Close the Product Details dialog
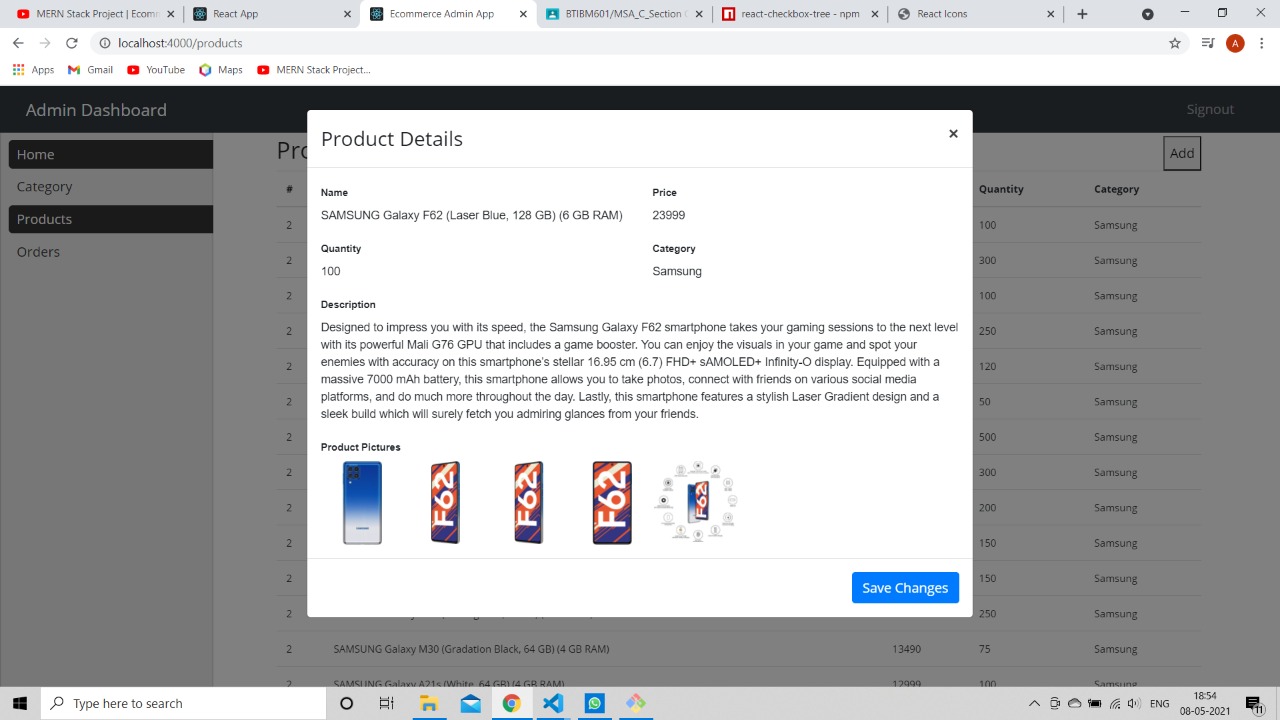The height and width of the screenshot is (720, 1280). (952, 133)
